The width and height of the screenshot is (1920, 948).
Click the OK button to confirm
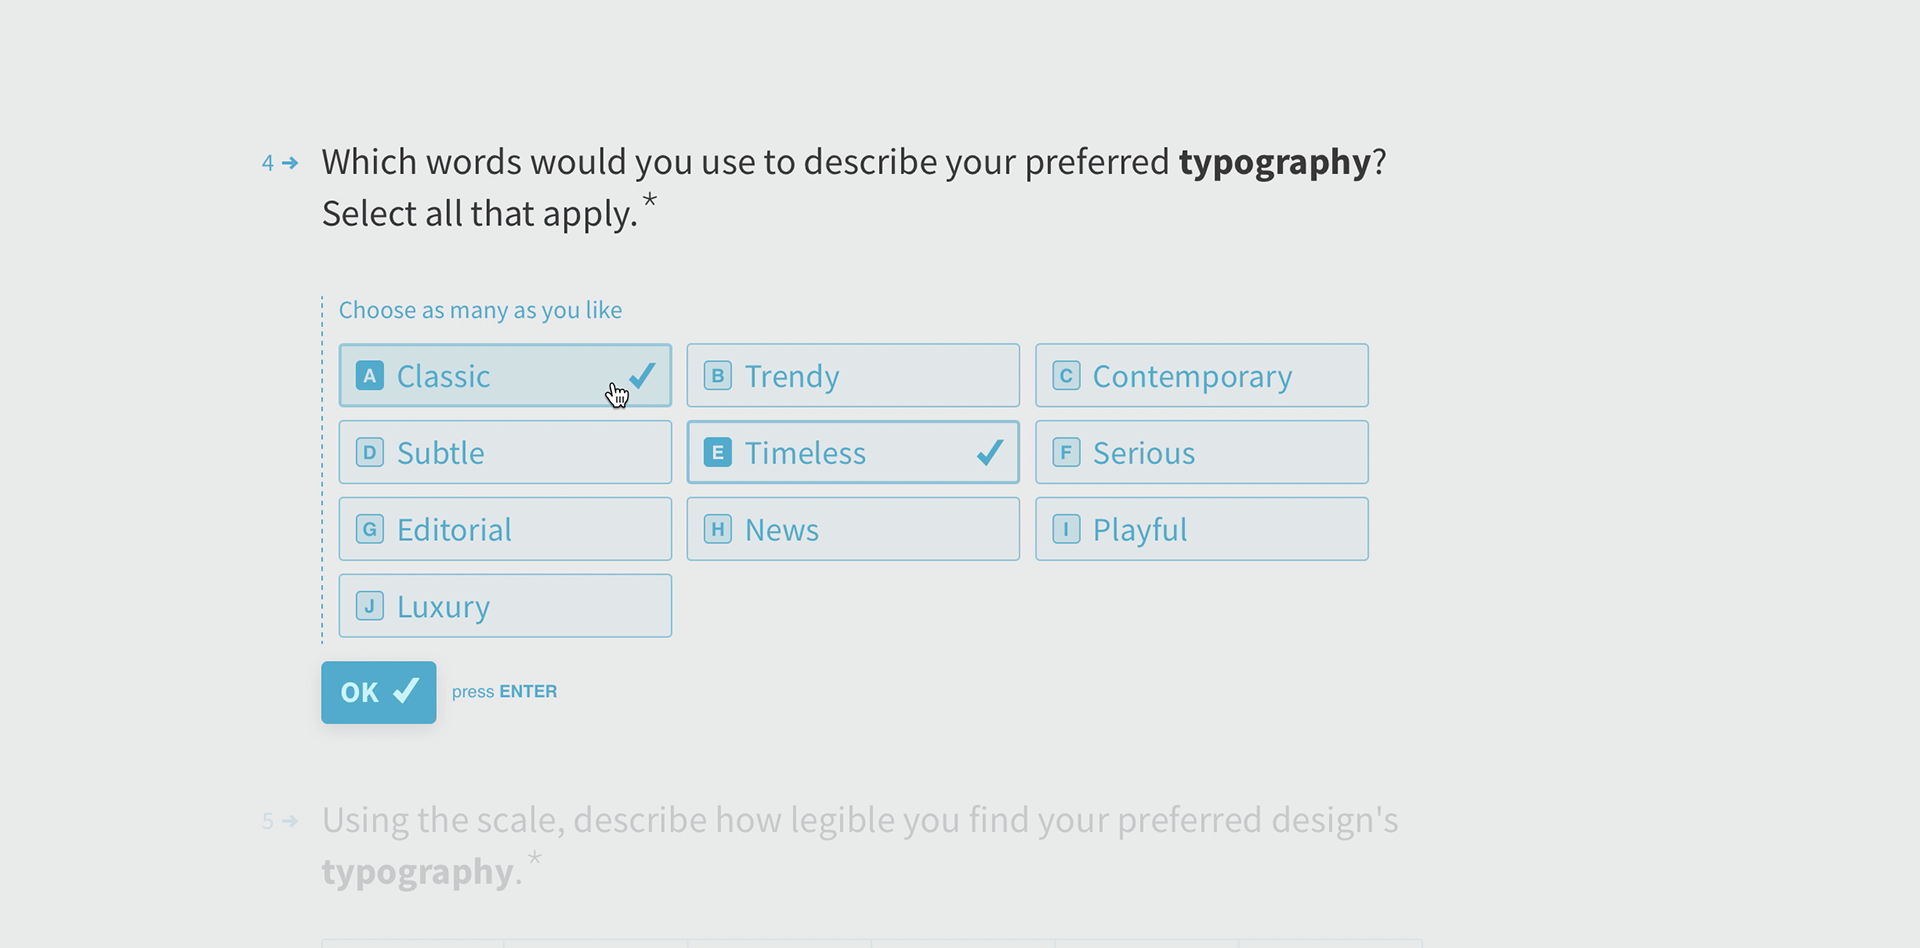coord(378,692)
